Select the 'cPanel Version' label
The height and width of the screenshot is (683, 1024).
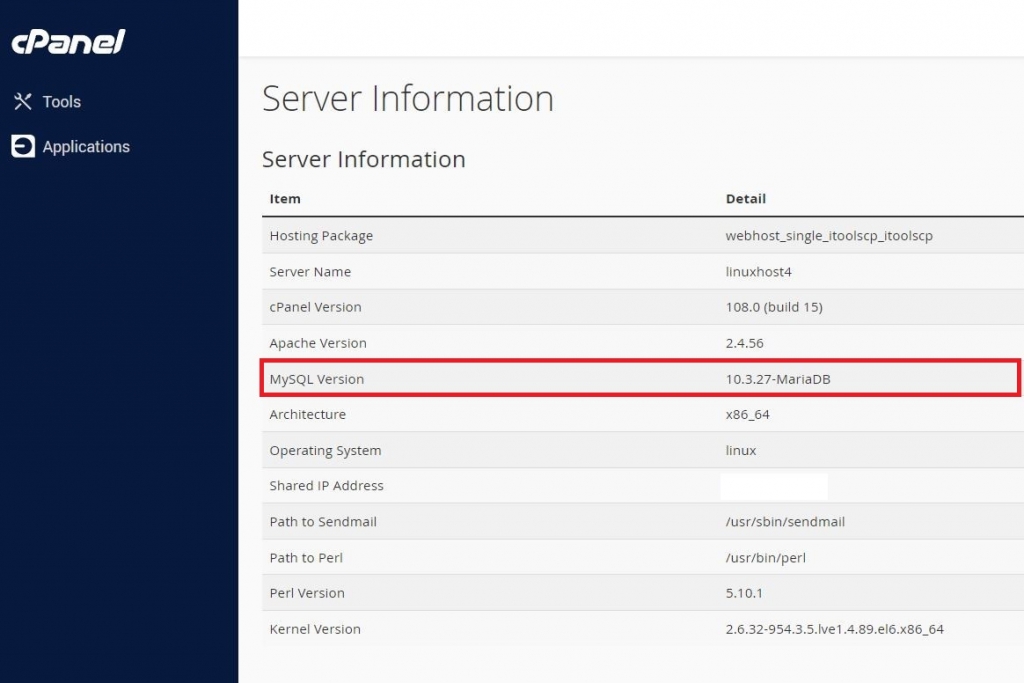(315, 307)
